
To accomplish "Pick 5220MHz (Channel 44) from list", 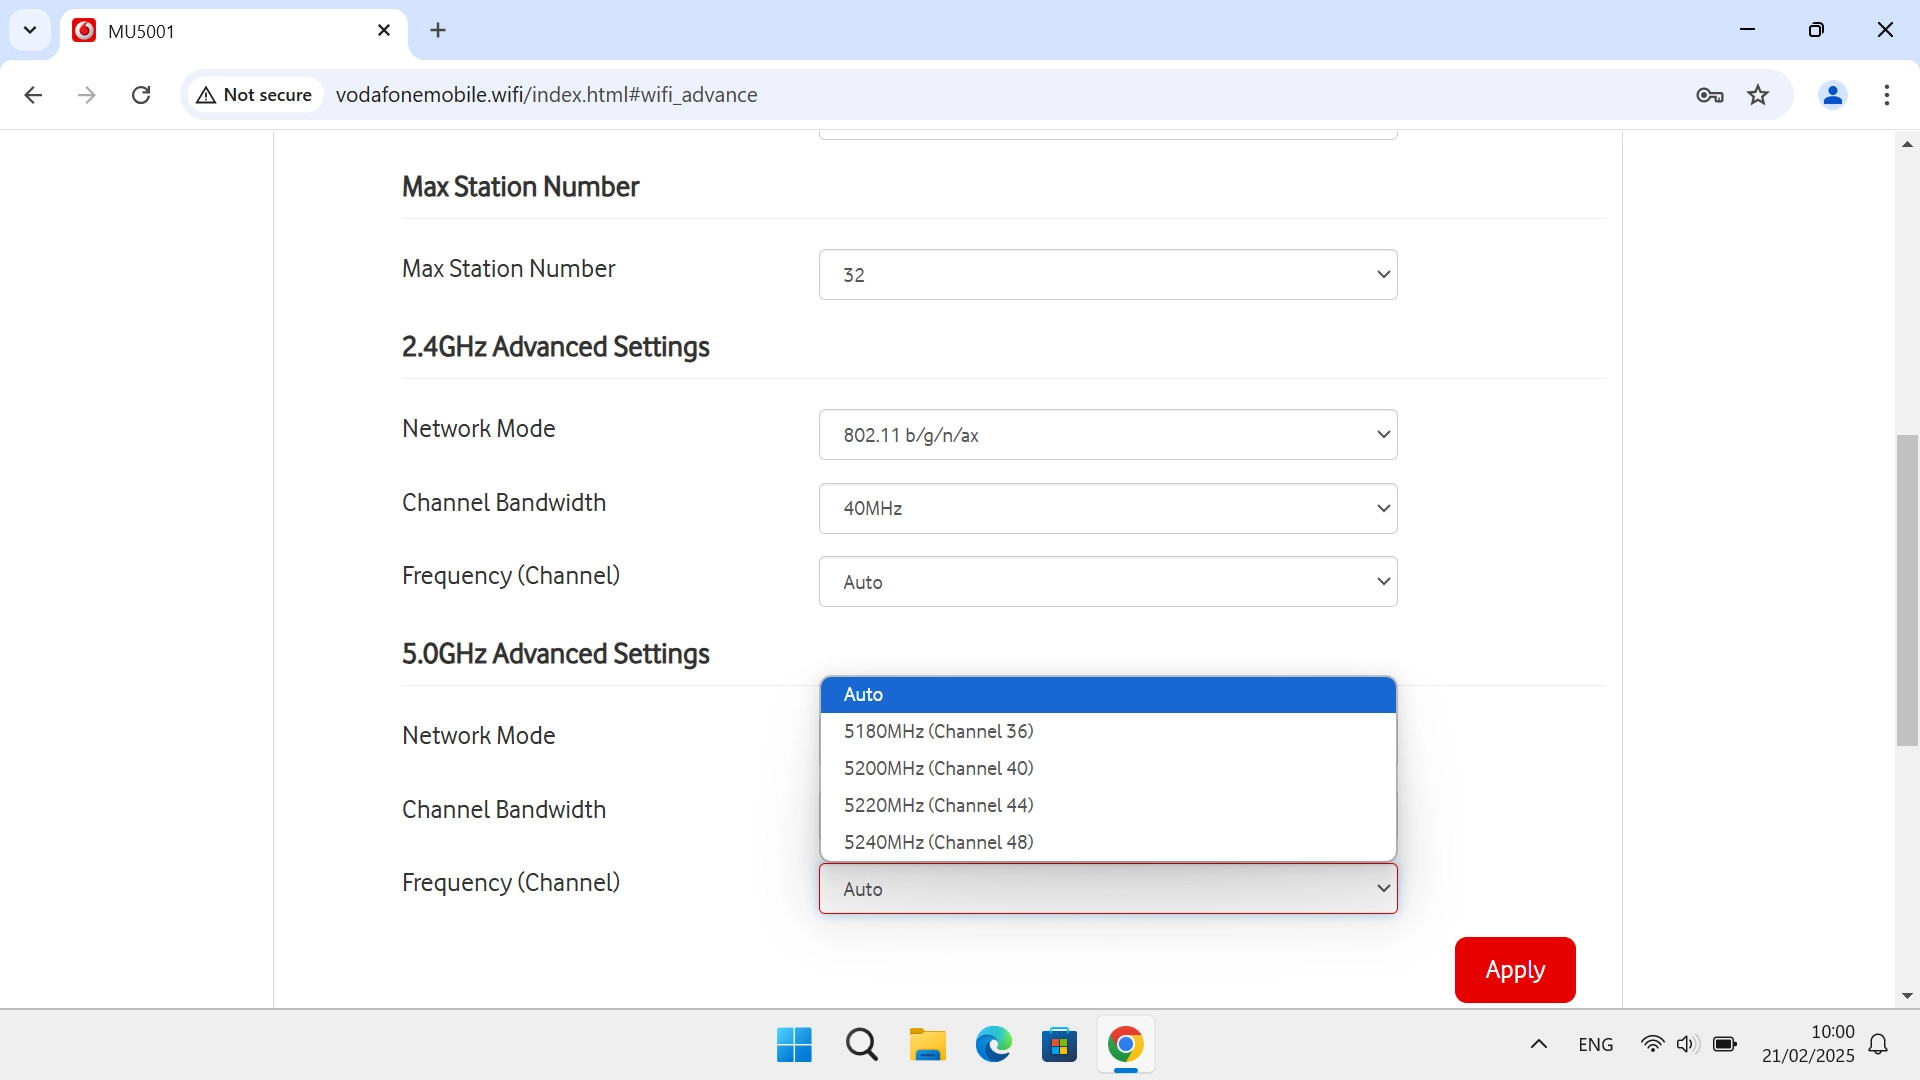I will pyautogui.click(x=938, y=805).
